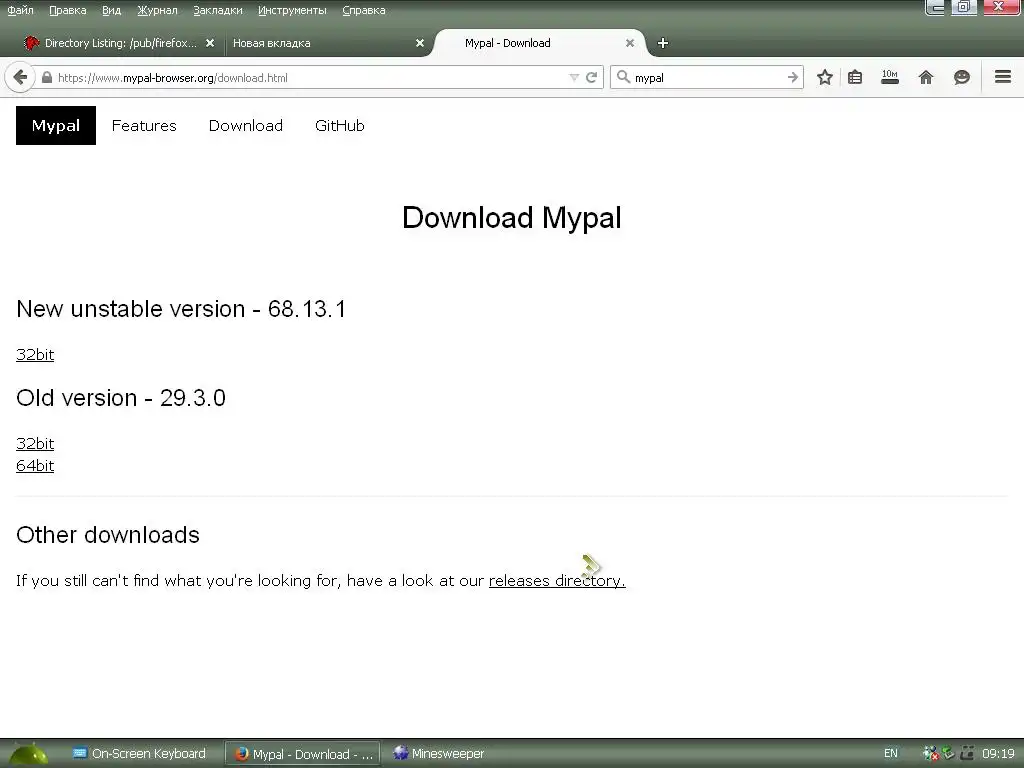
Task: Close the Новая вкладка tab
Action: coord(420,43)
